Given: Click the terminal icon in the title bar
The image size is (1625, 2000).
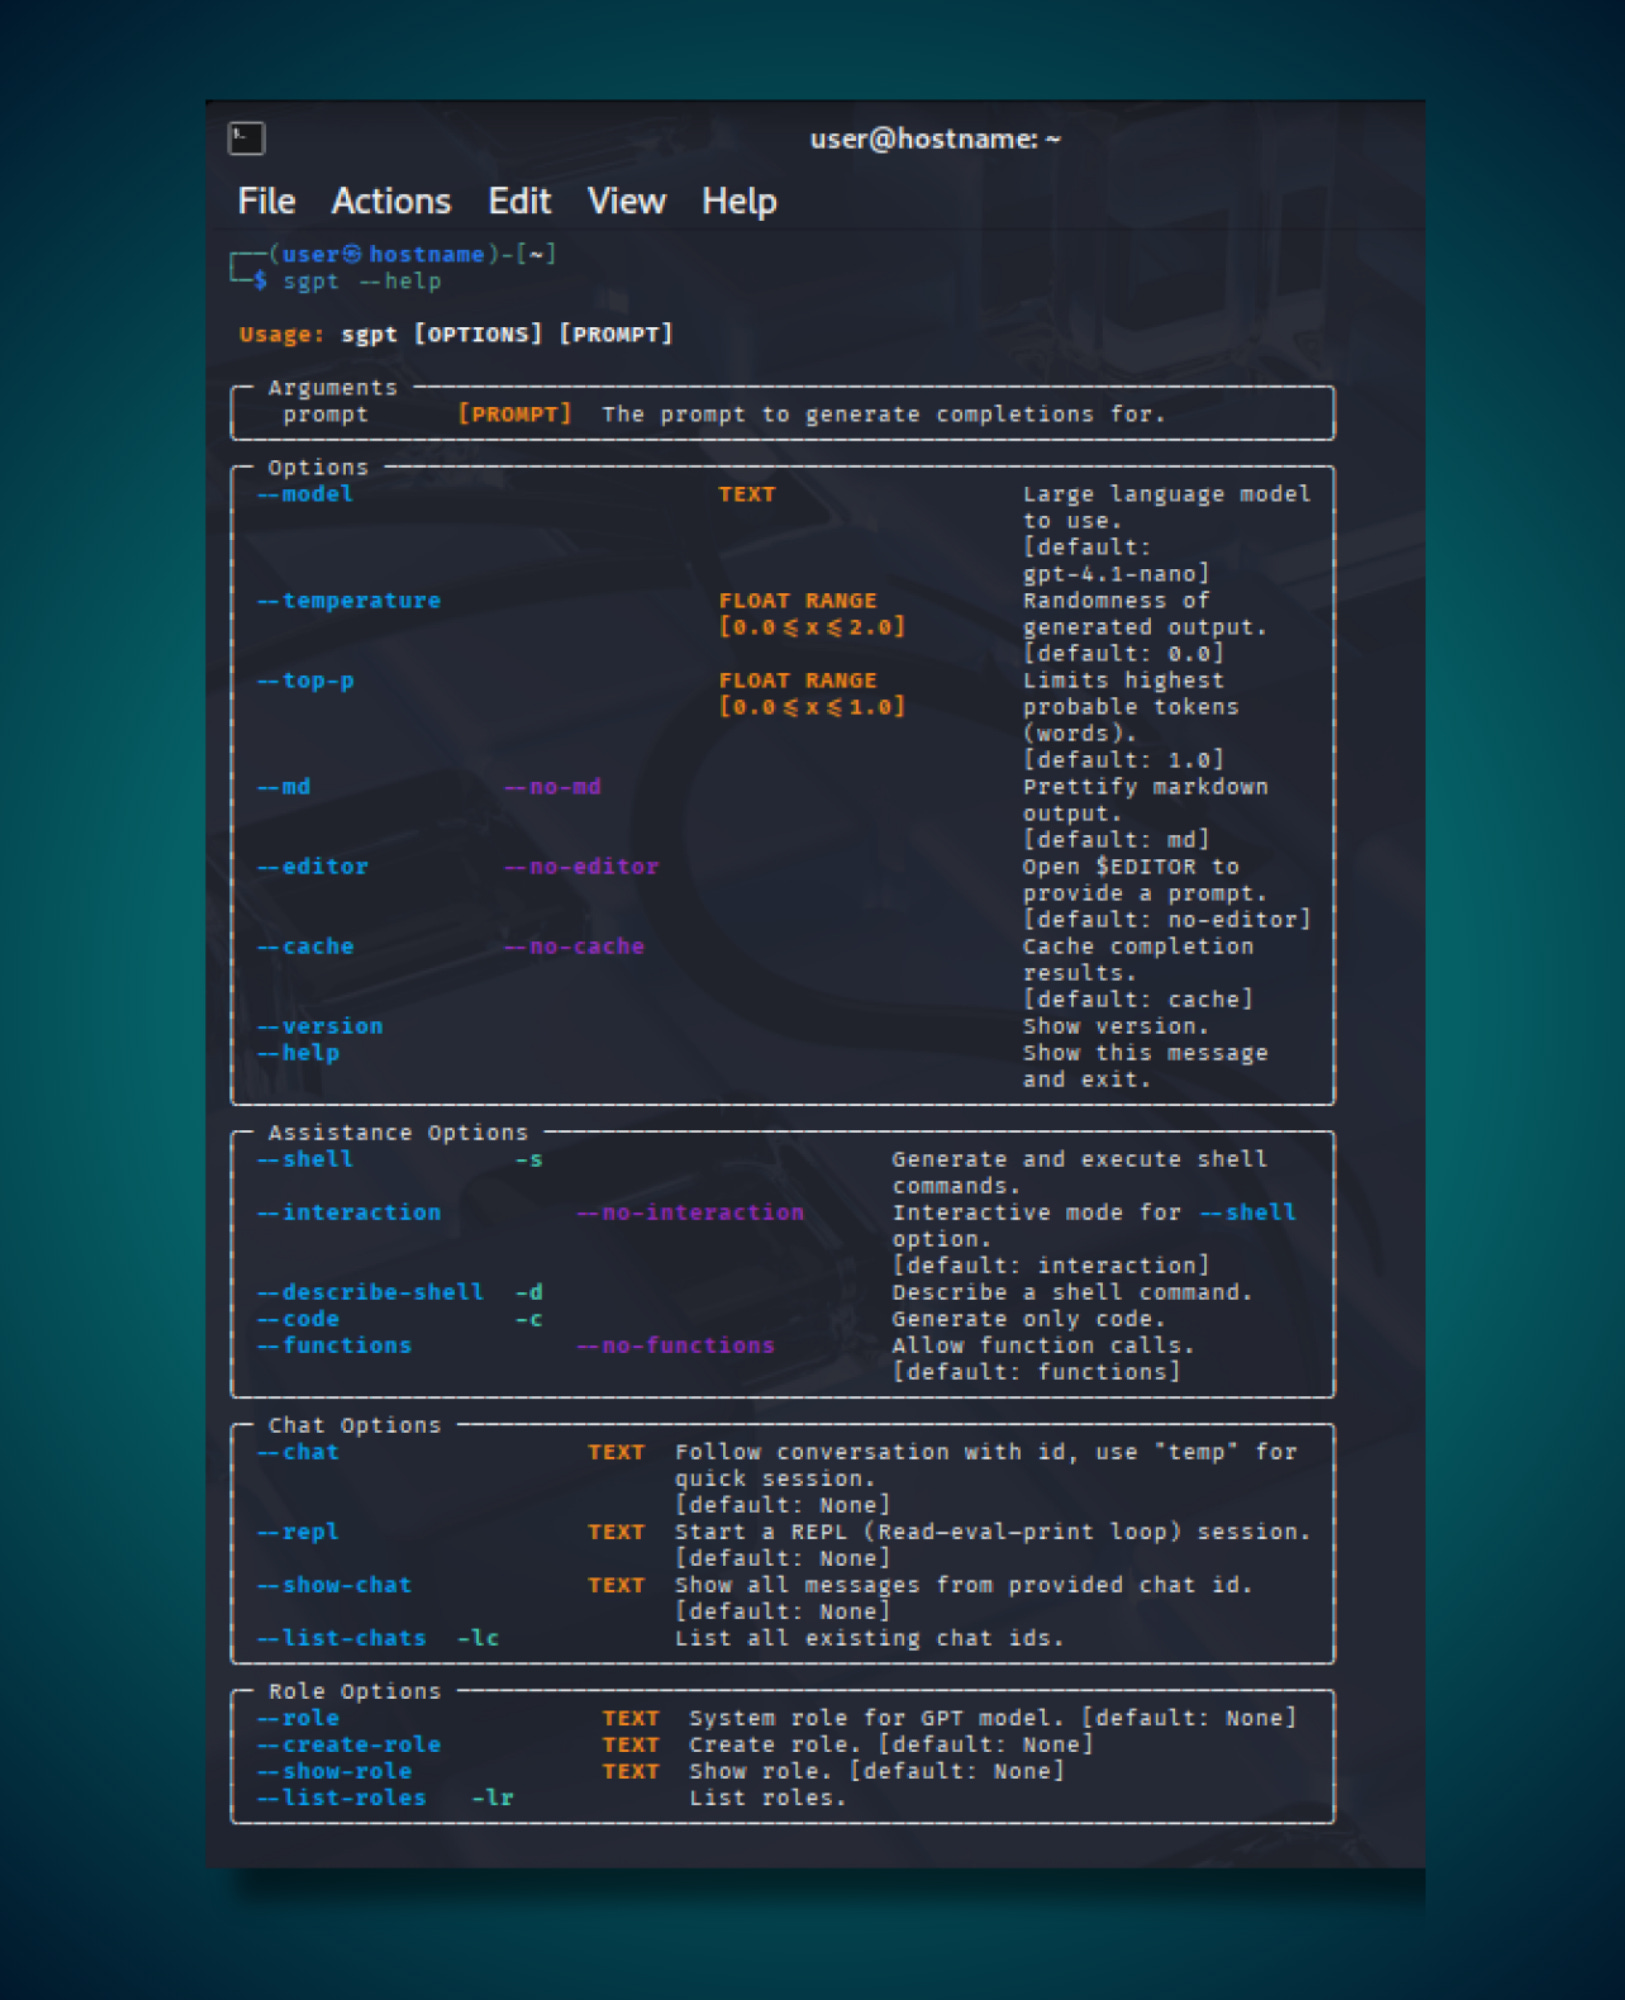Looking at the screenshot, I should coord(246,138).
